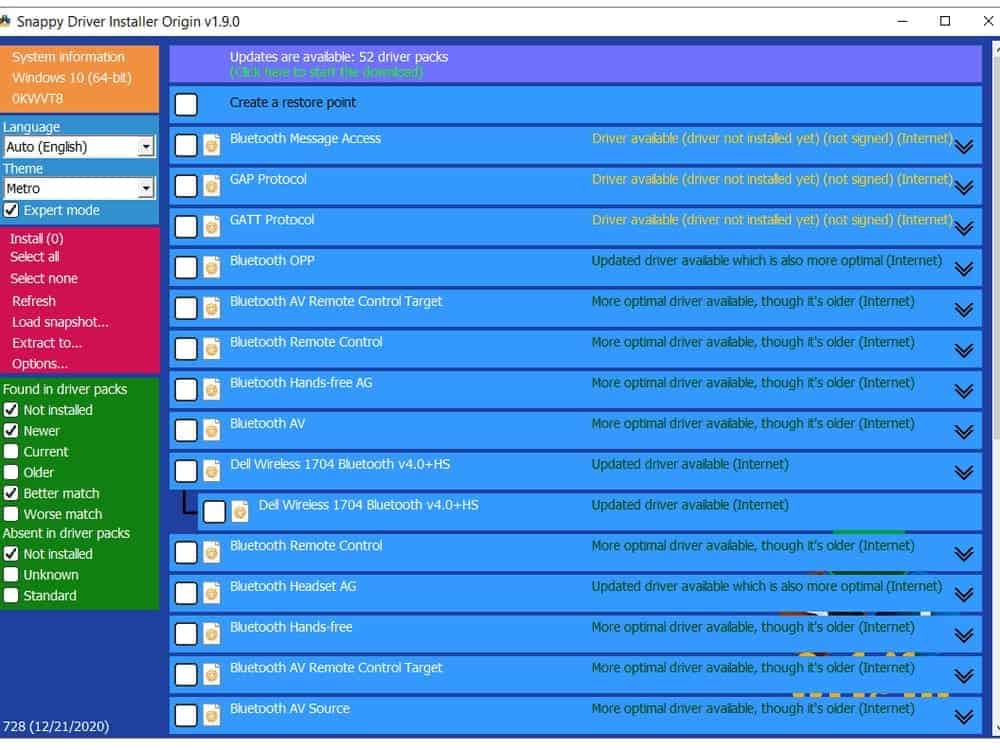Click the driver pack icon beside Bluetooth AV
The height and width of the screenshot is (750, 1000).
click(212, 430)
